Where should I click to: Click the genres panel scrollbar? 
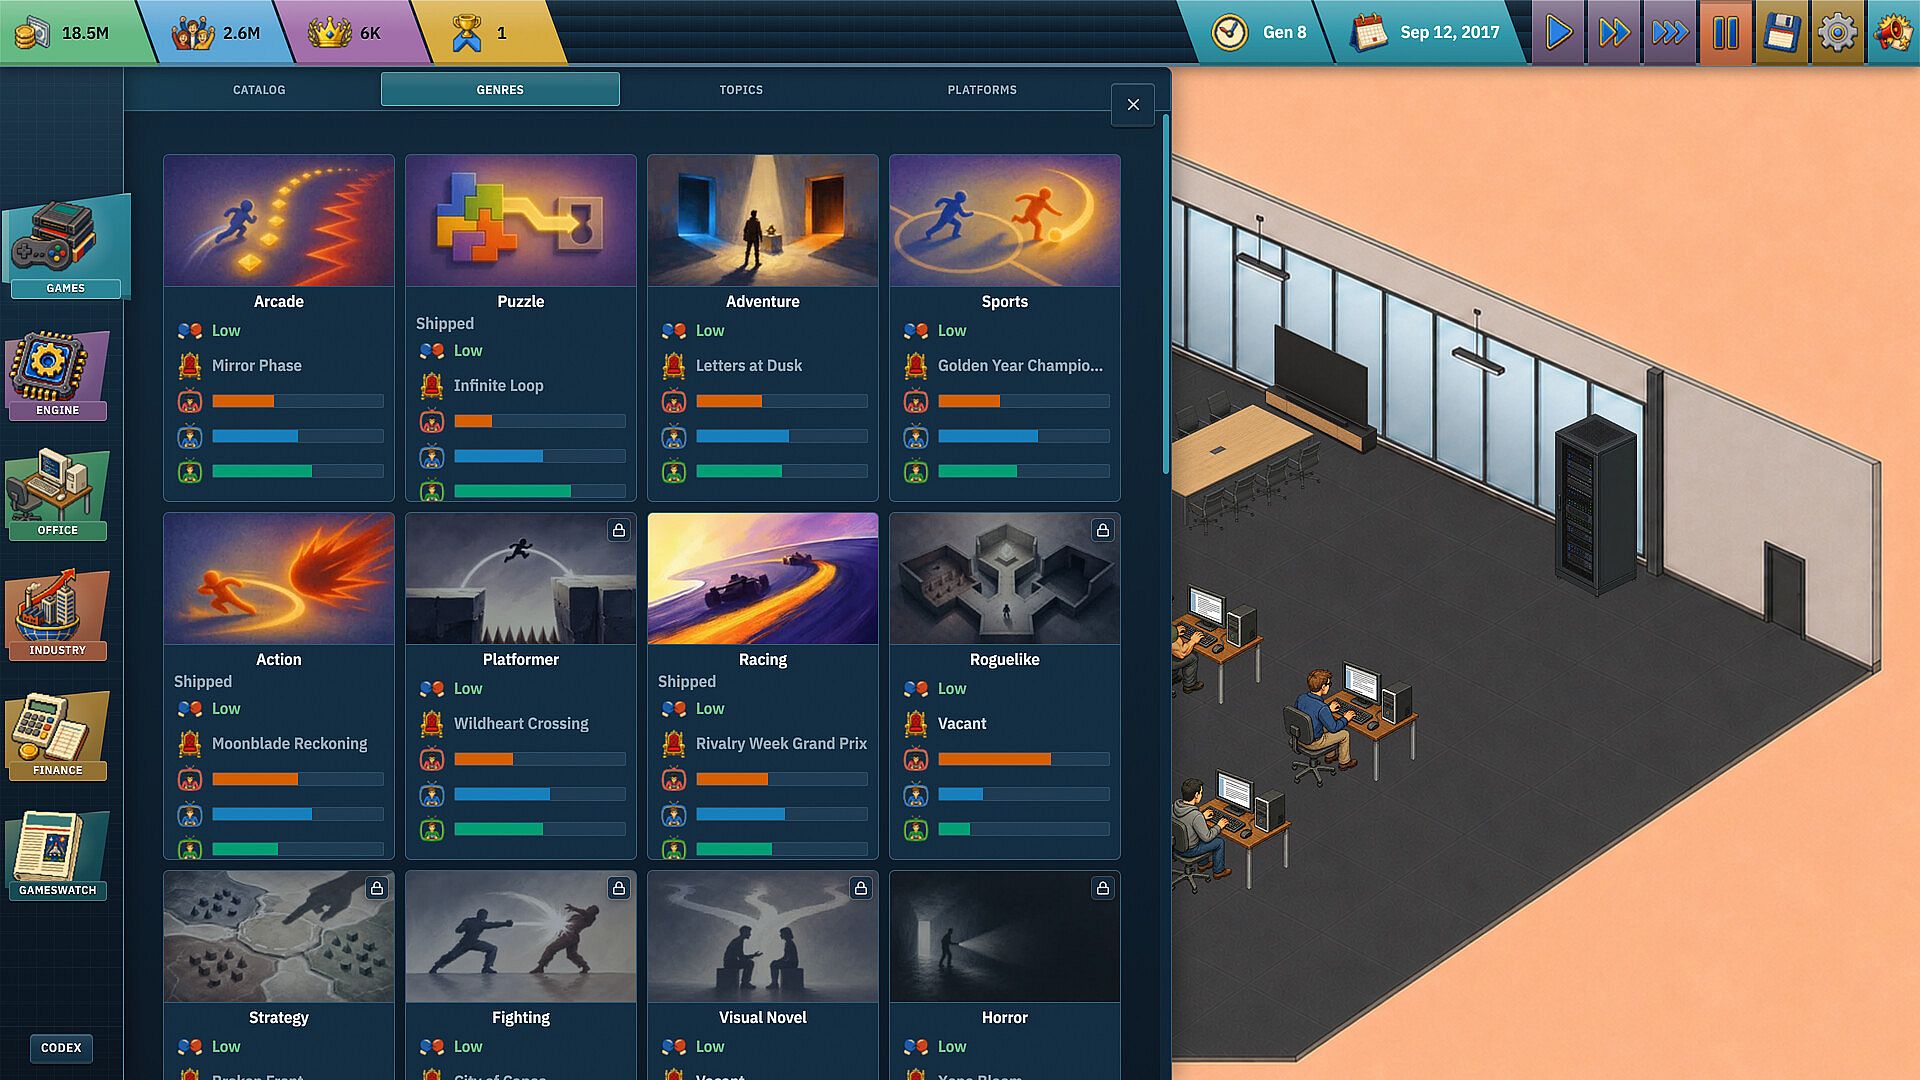[1165, 294]
